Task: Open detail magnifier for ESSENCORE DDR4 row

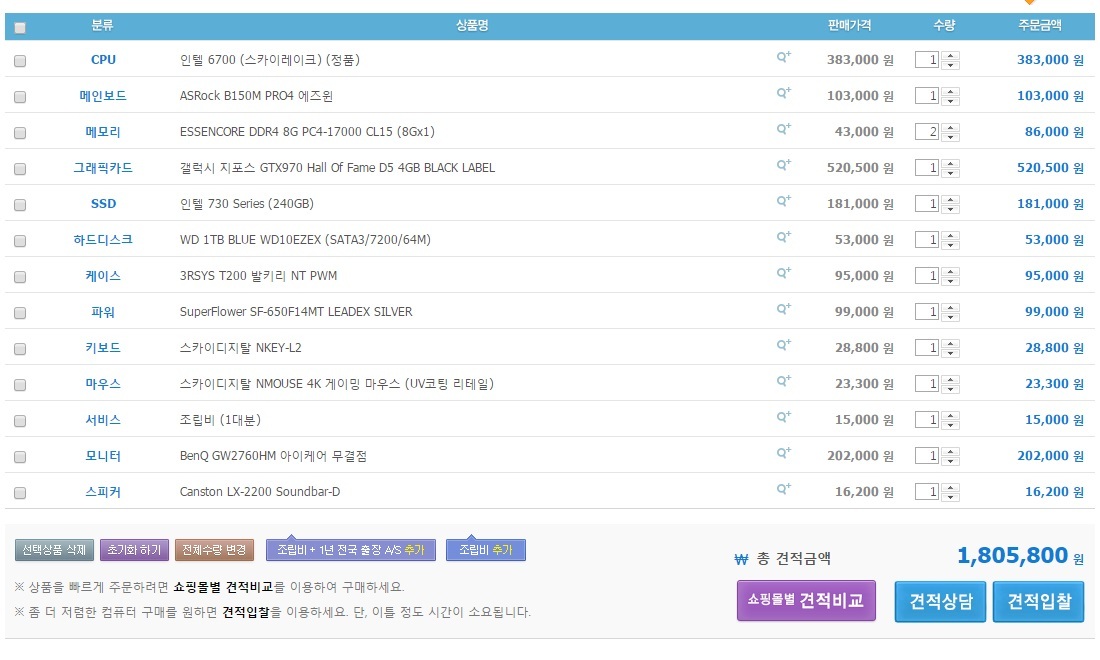Action: 784,129
